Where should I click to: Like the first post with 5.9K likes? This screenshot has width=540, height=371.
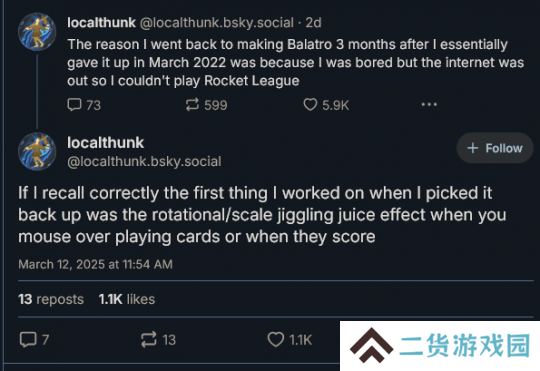pos(310,105)
